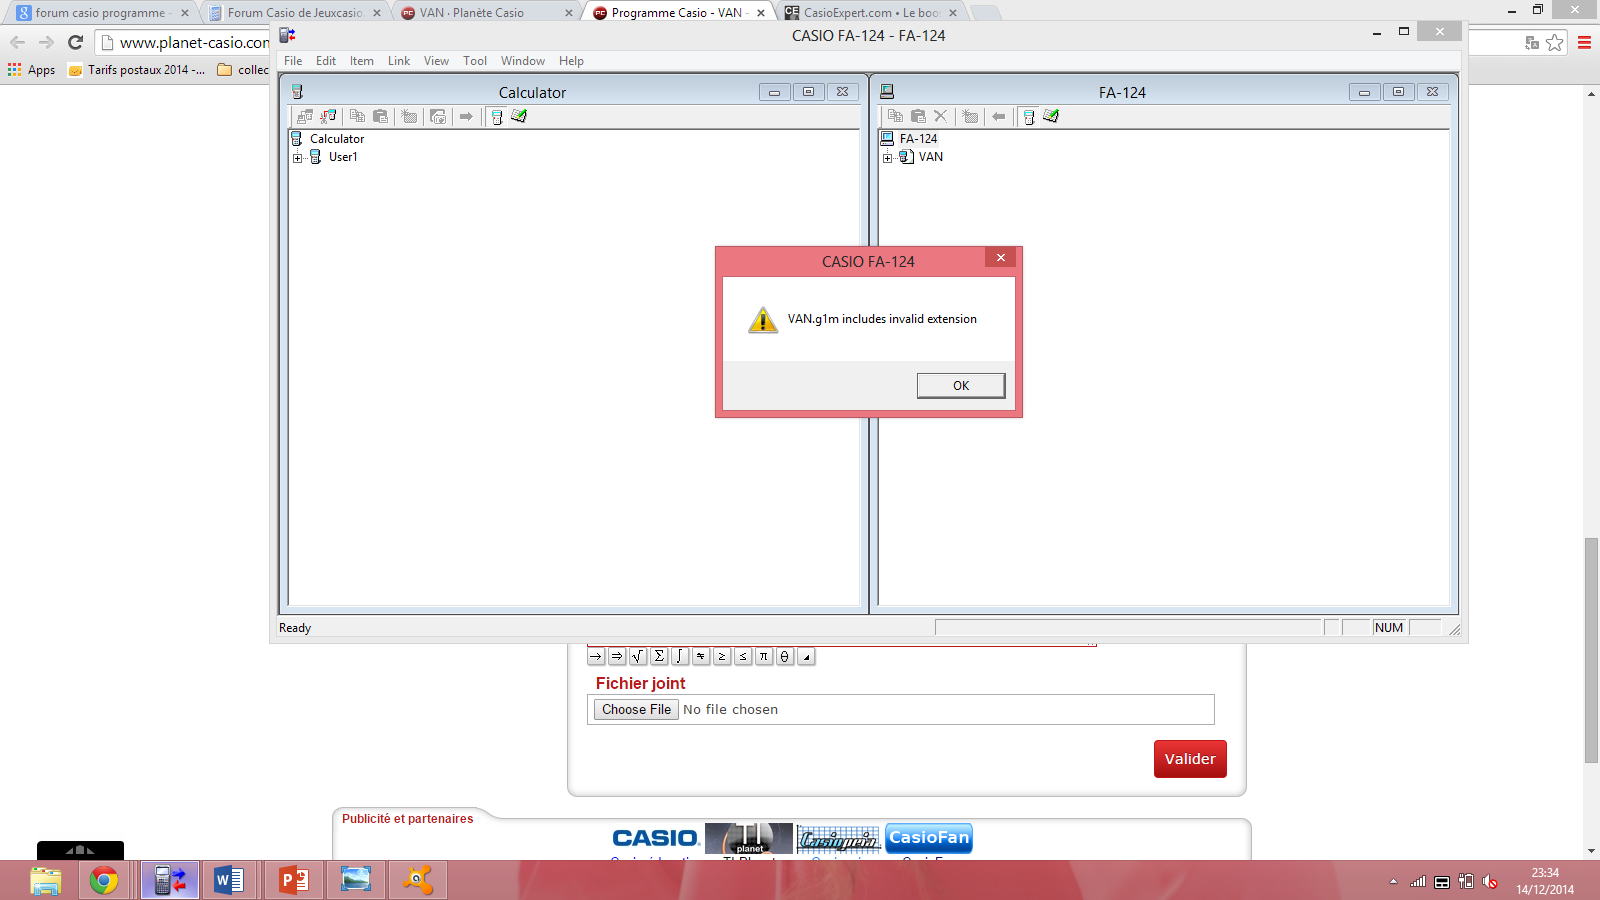
Task: Insert the pi π symbol
Action: (x=764, y=656)
